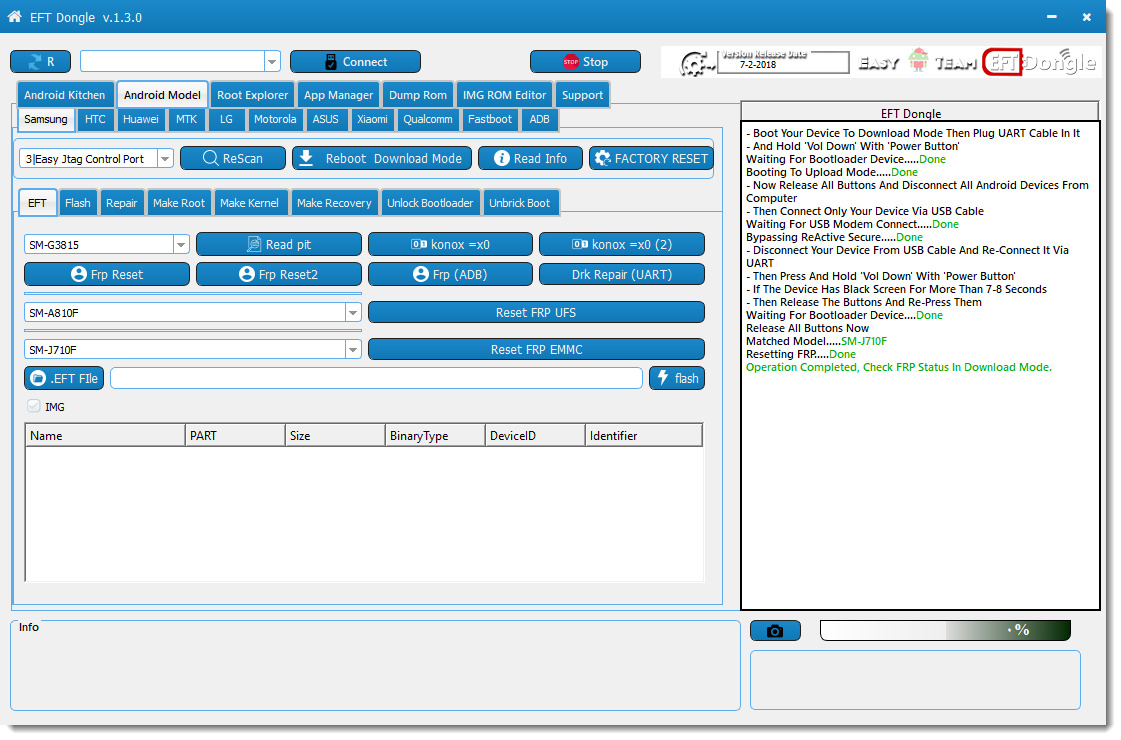This screenshot has height=740, width=1121.
Task: Click the Reset FRP UFS button
Action: [536, 312]
